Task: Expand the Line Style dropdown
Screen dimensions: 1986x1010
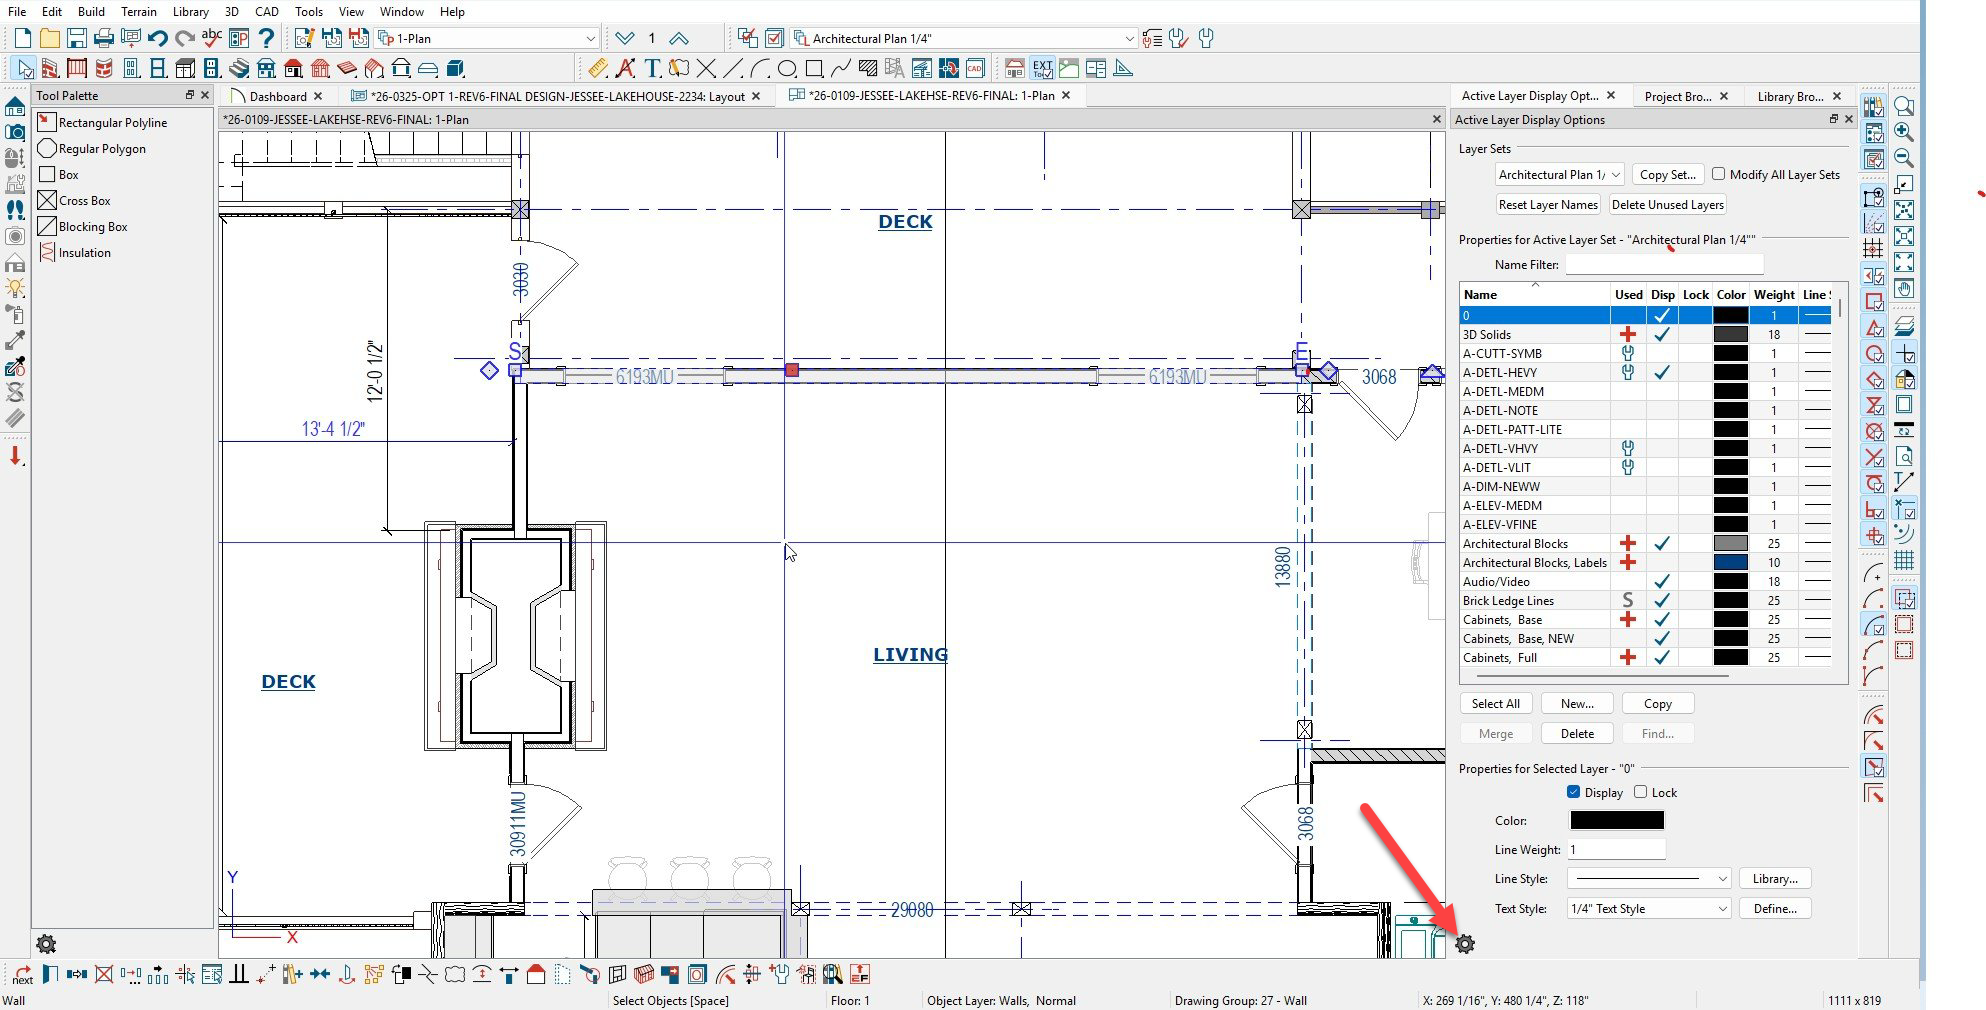Action: point(1648,879)
